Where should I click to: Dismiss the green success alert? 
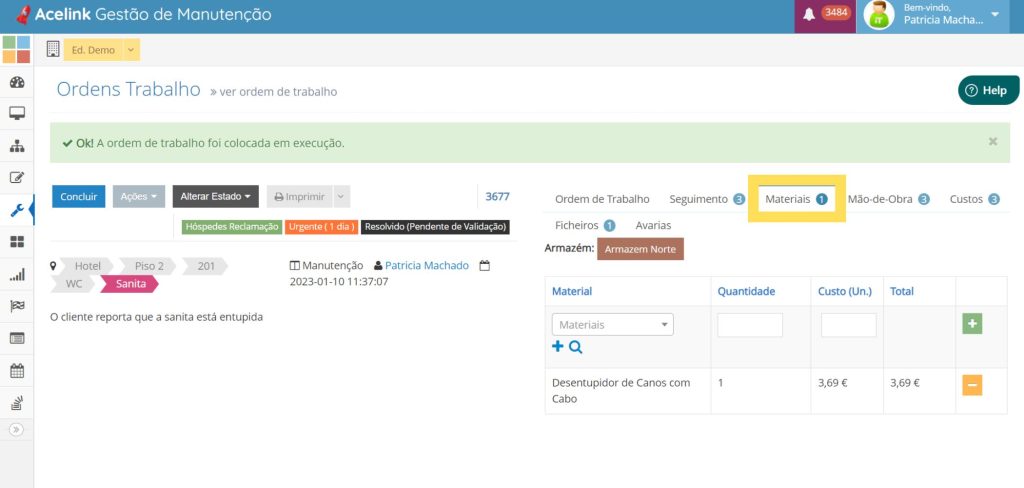click(993, 142)
